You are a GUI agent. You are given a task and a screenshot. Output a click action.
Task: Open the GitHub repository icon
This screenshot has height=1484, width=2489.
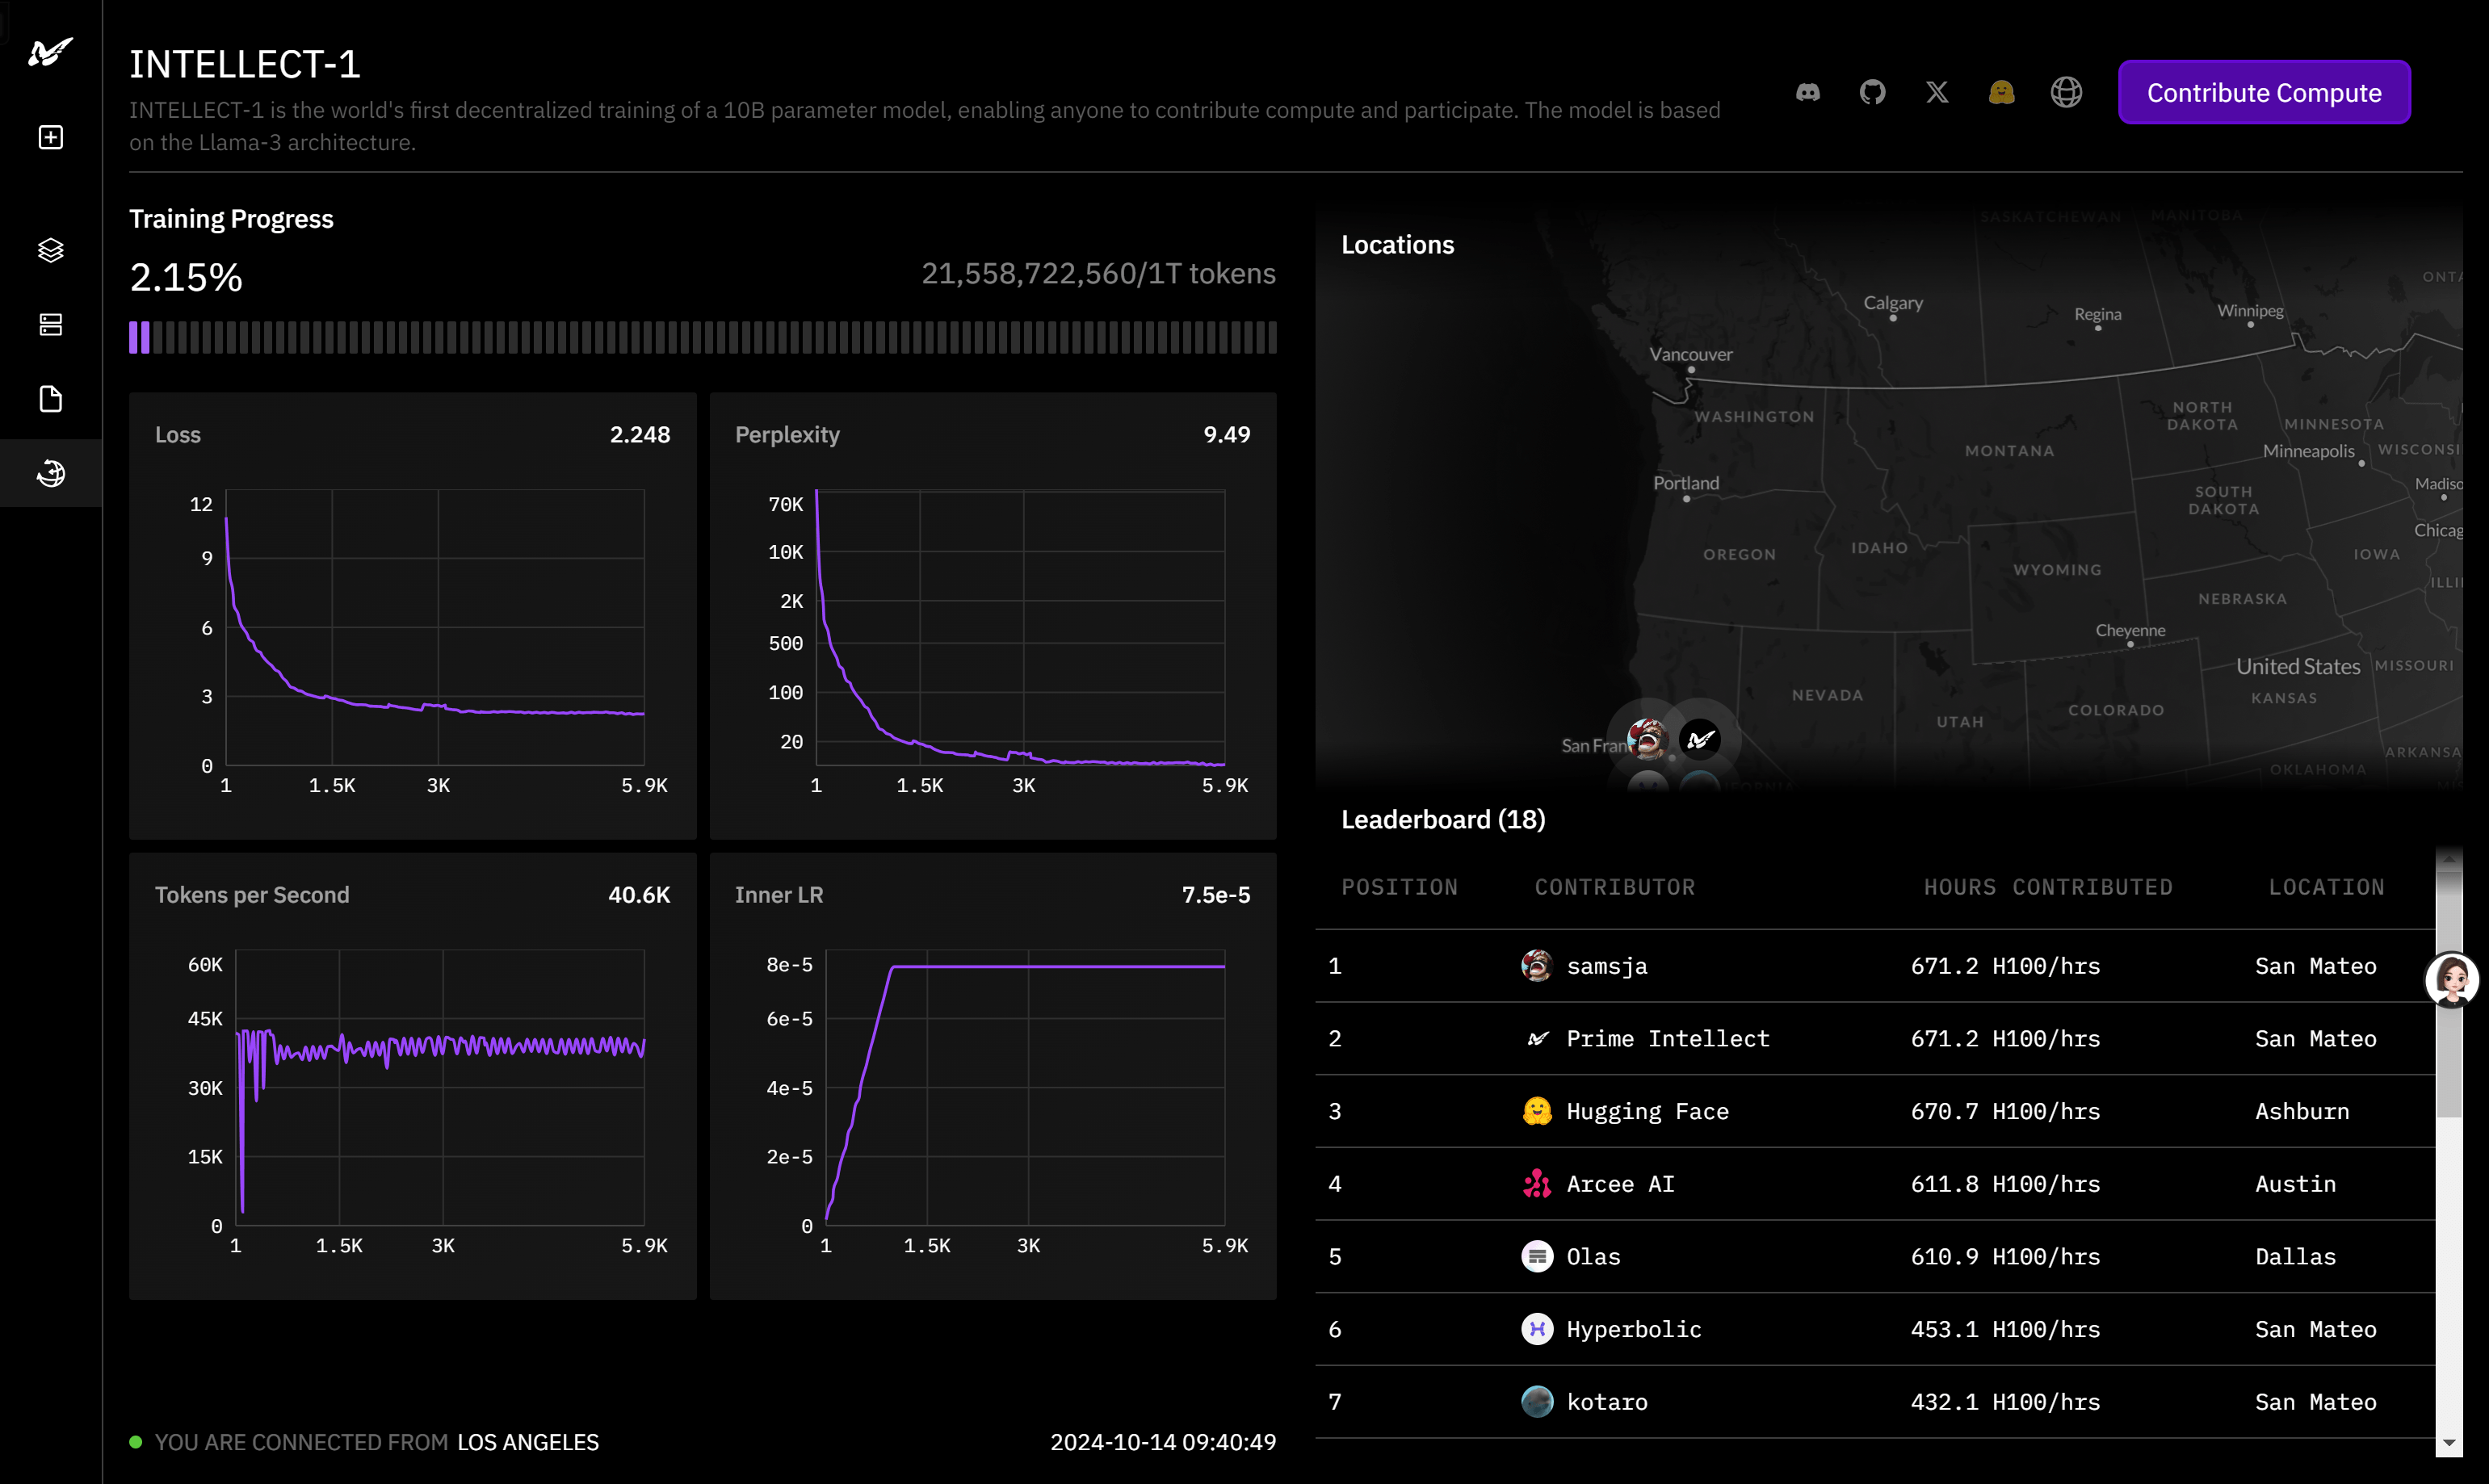click(1872, 92)
